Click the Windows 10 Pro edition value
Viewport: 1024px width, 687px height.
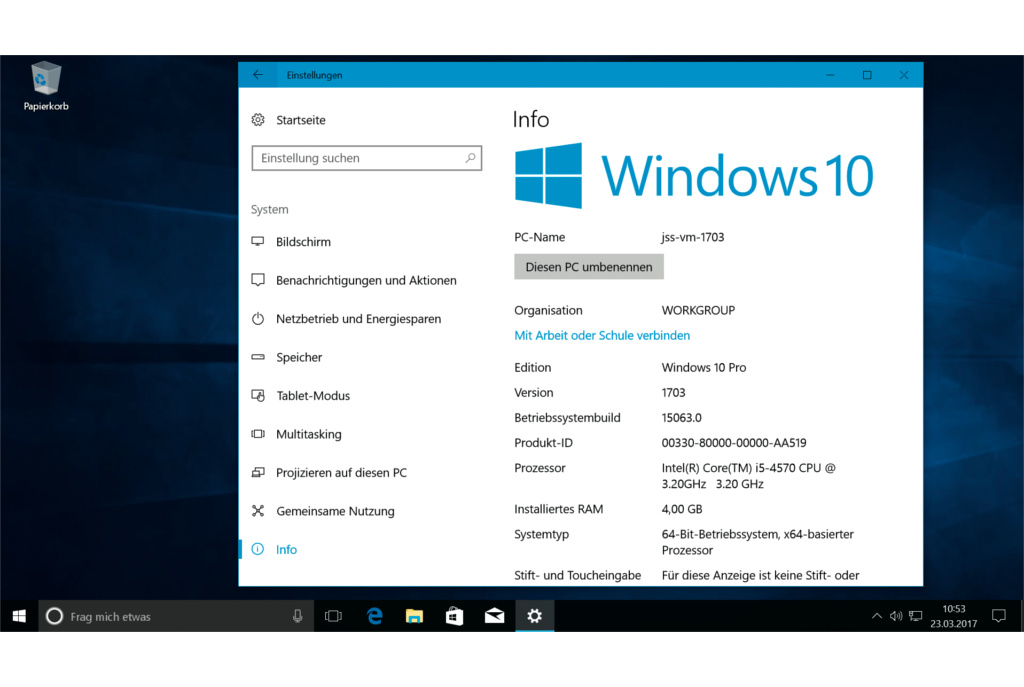pos(703,368)
